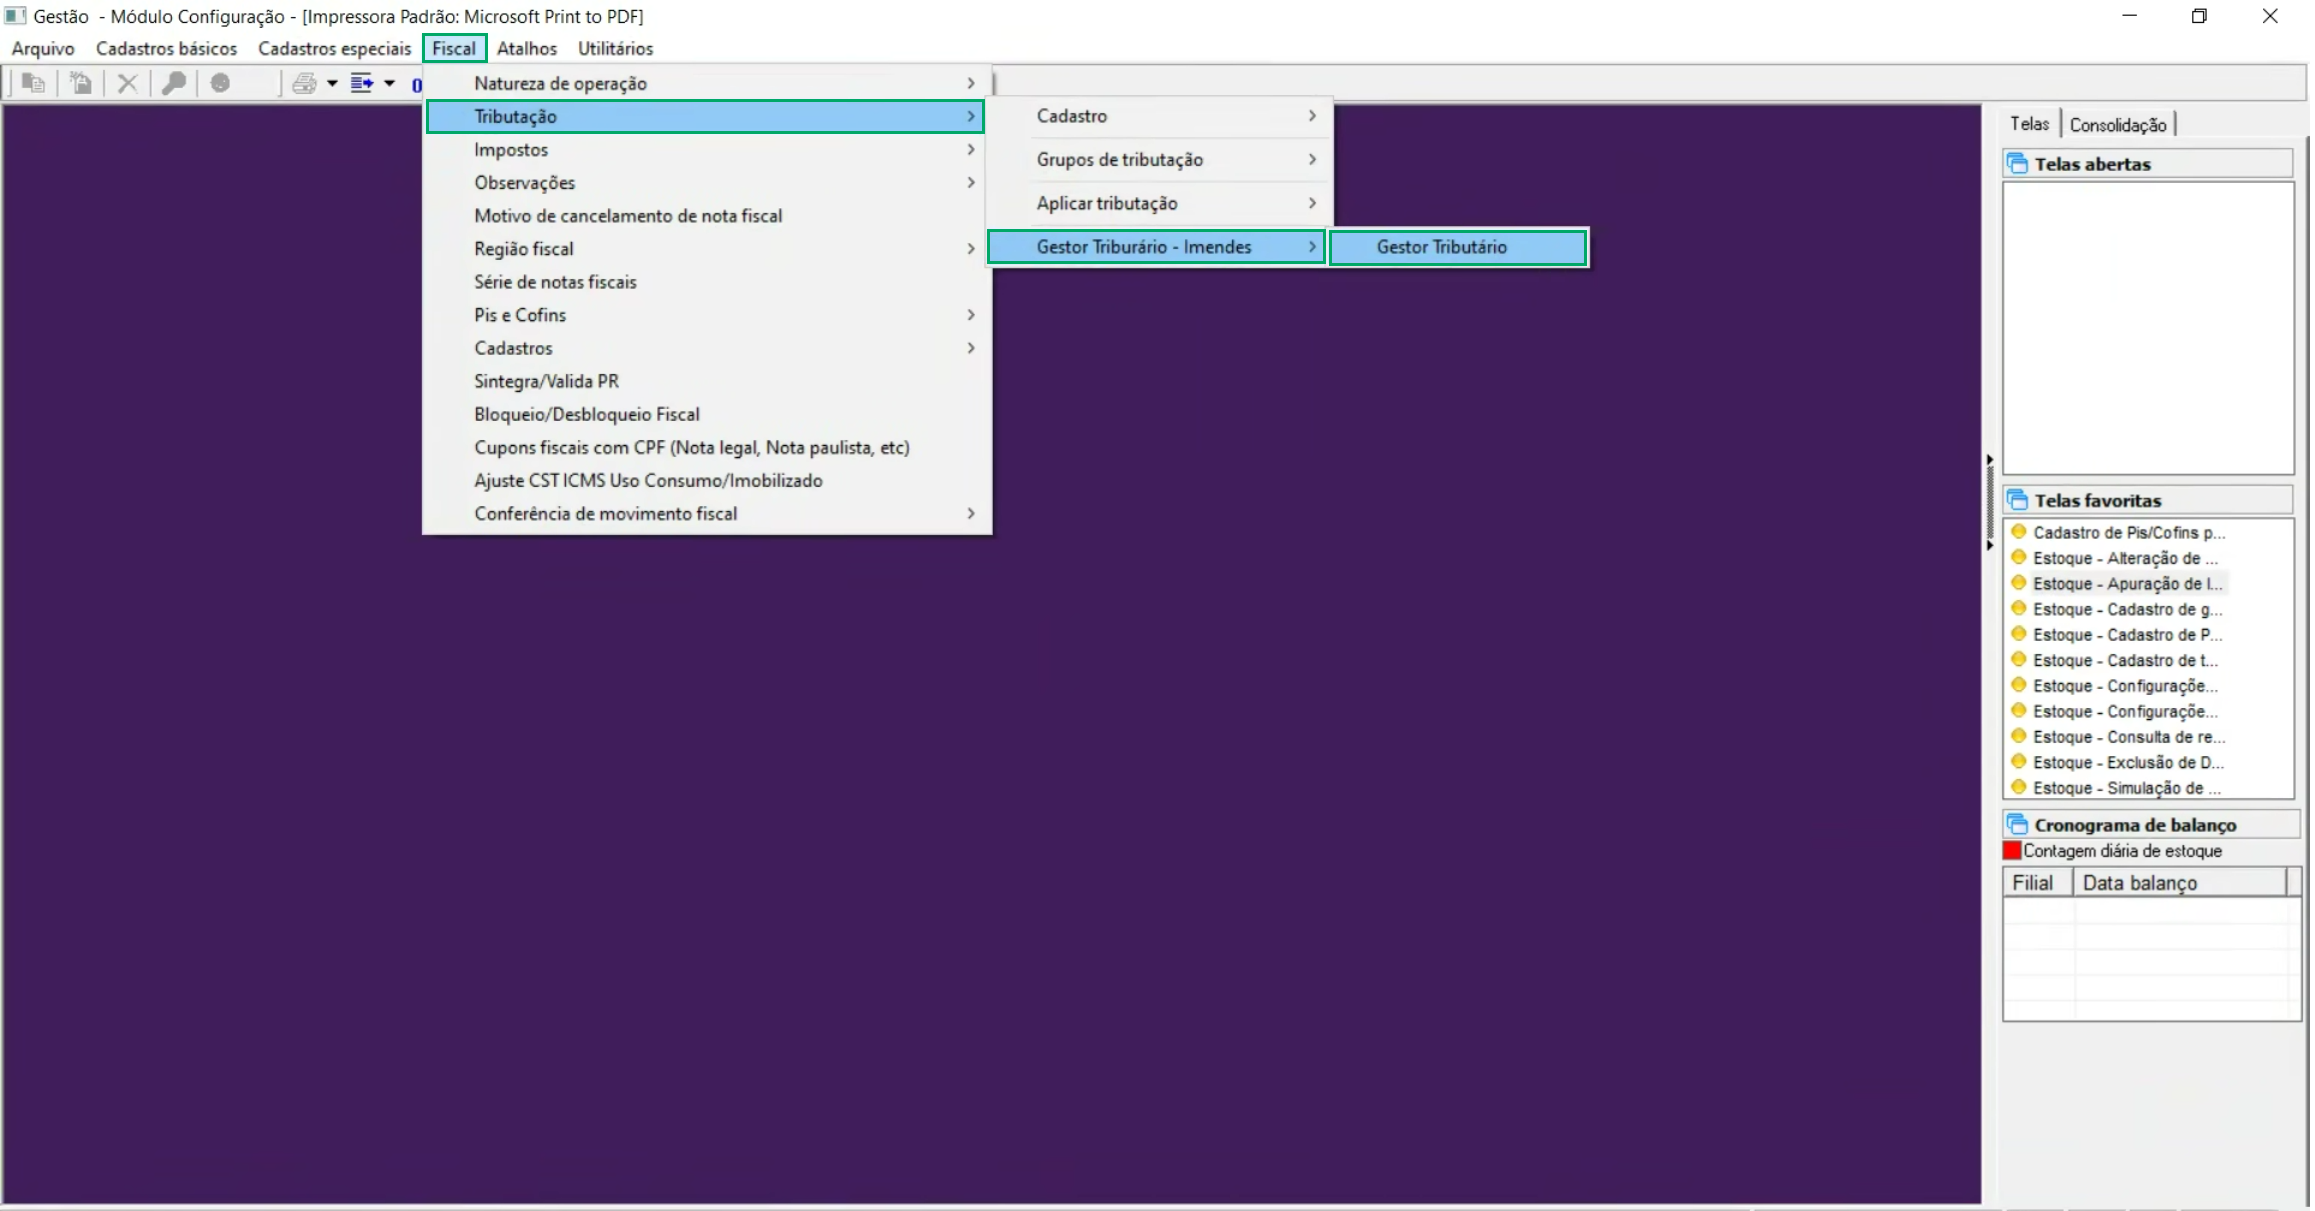Open favorite Cadastro de Pis/Cofins
The image size is (2315, 1211).
point(2127,533)
